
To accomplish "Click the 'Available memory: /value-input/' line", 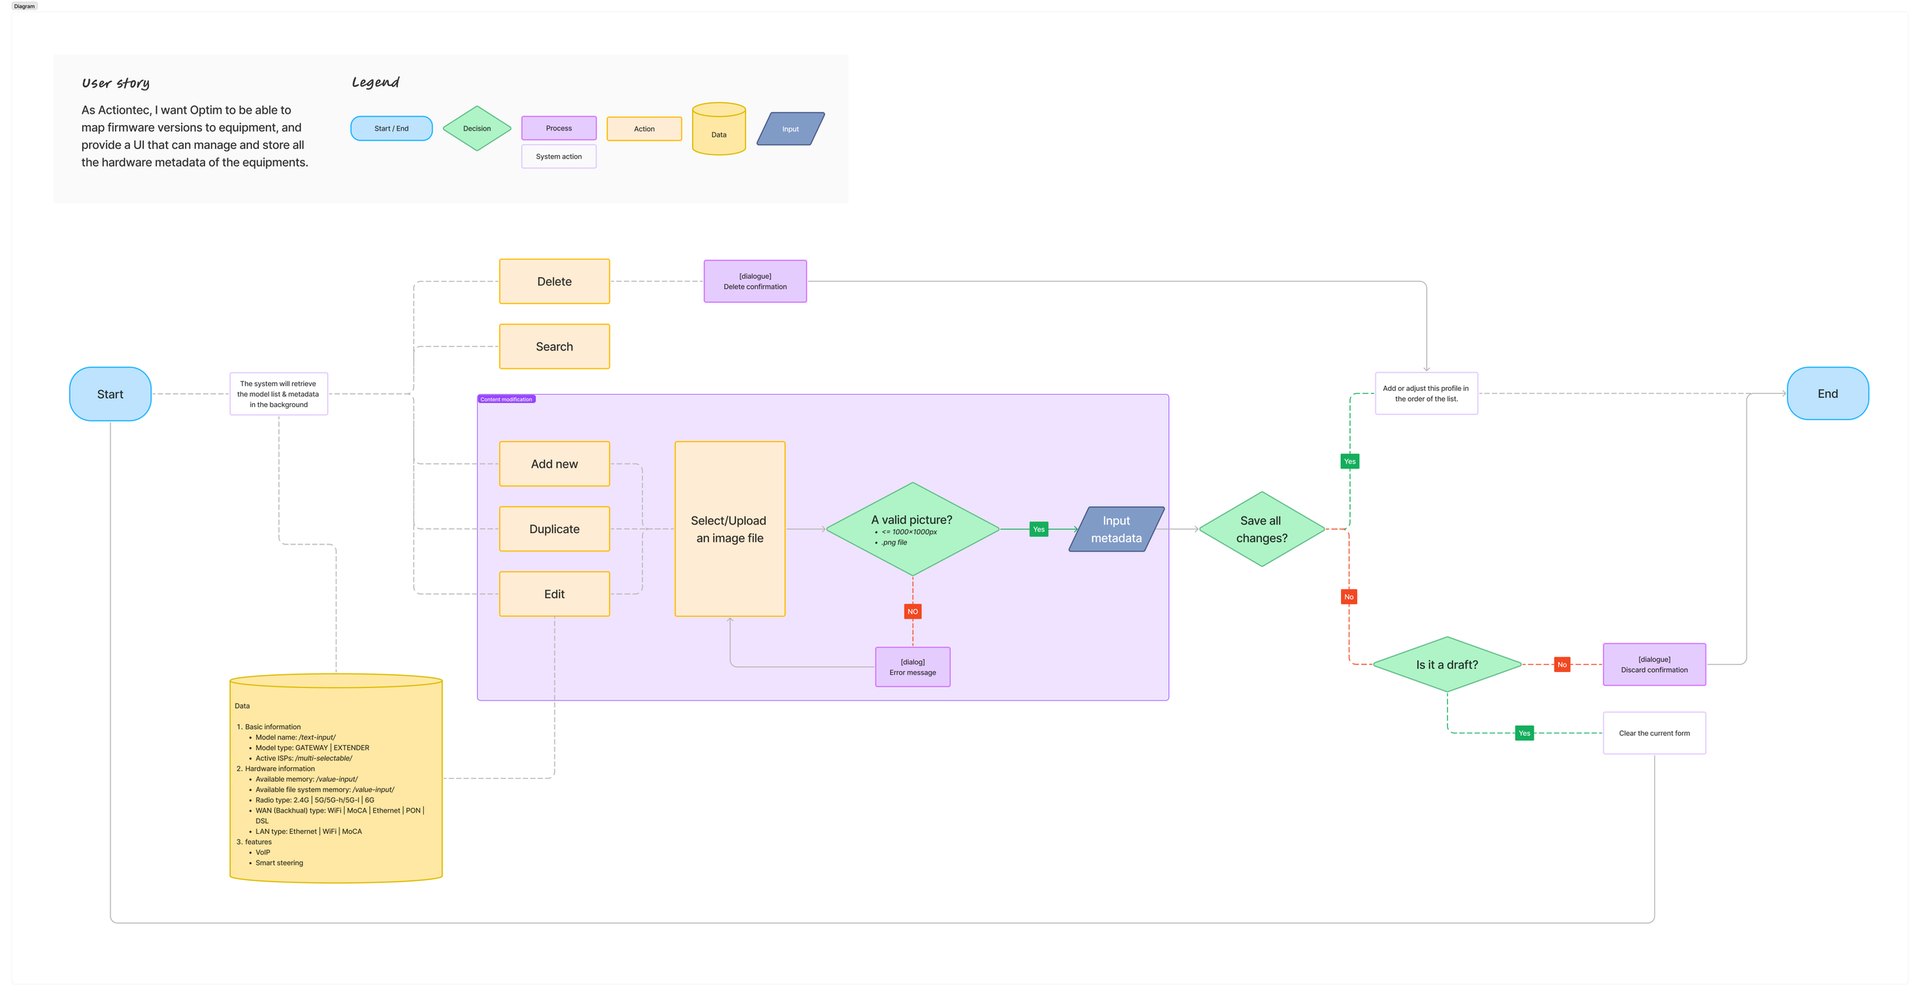I will [x=306, y=779].
